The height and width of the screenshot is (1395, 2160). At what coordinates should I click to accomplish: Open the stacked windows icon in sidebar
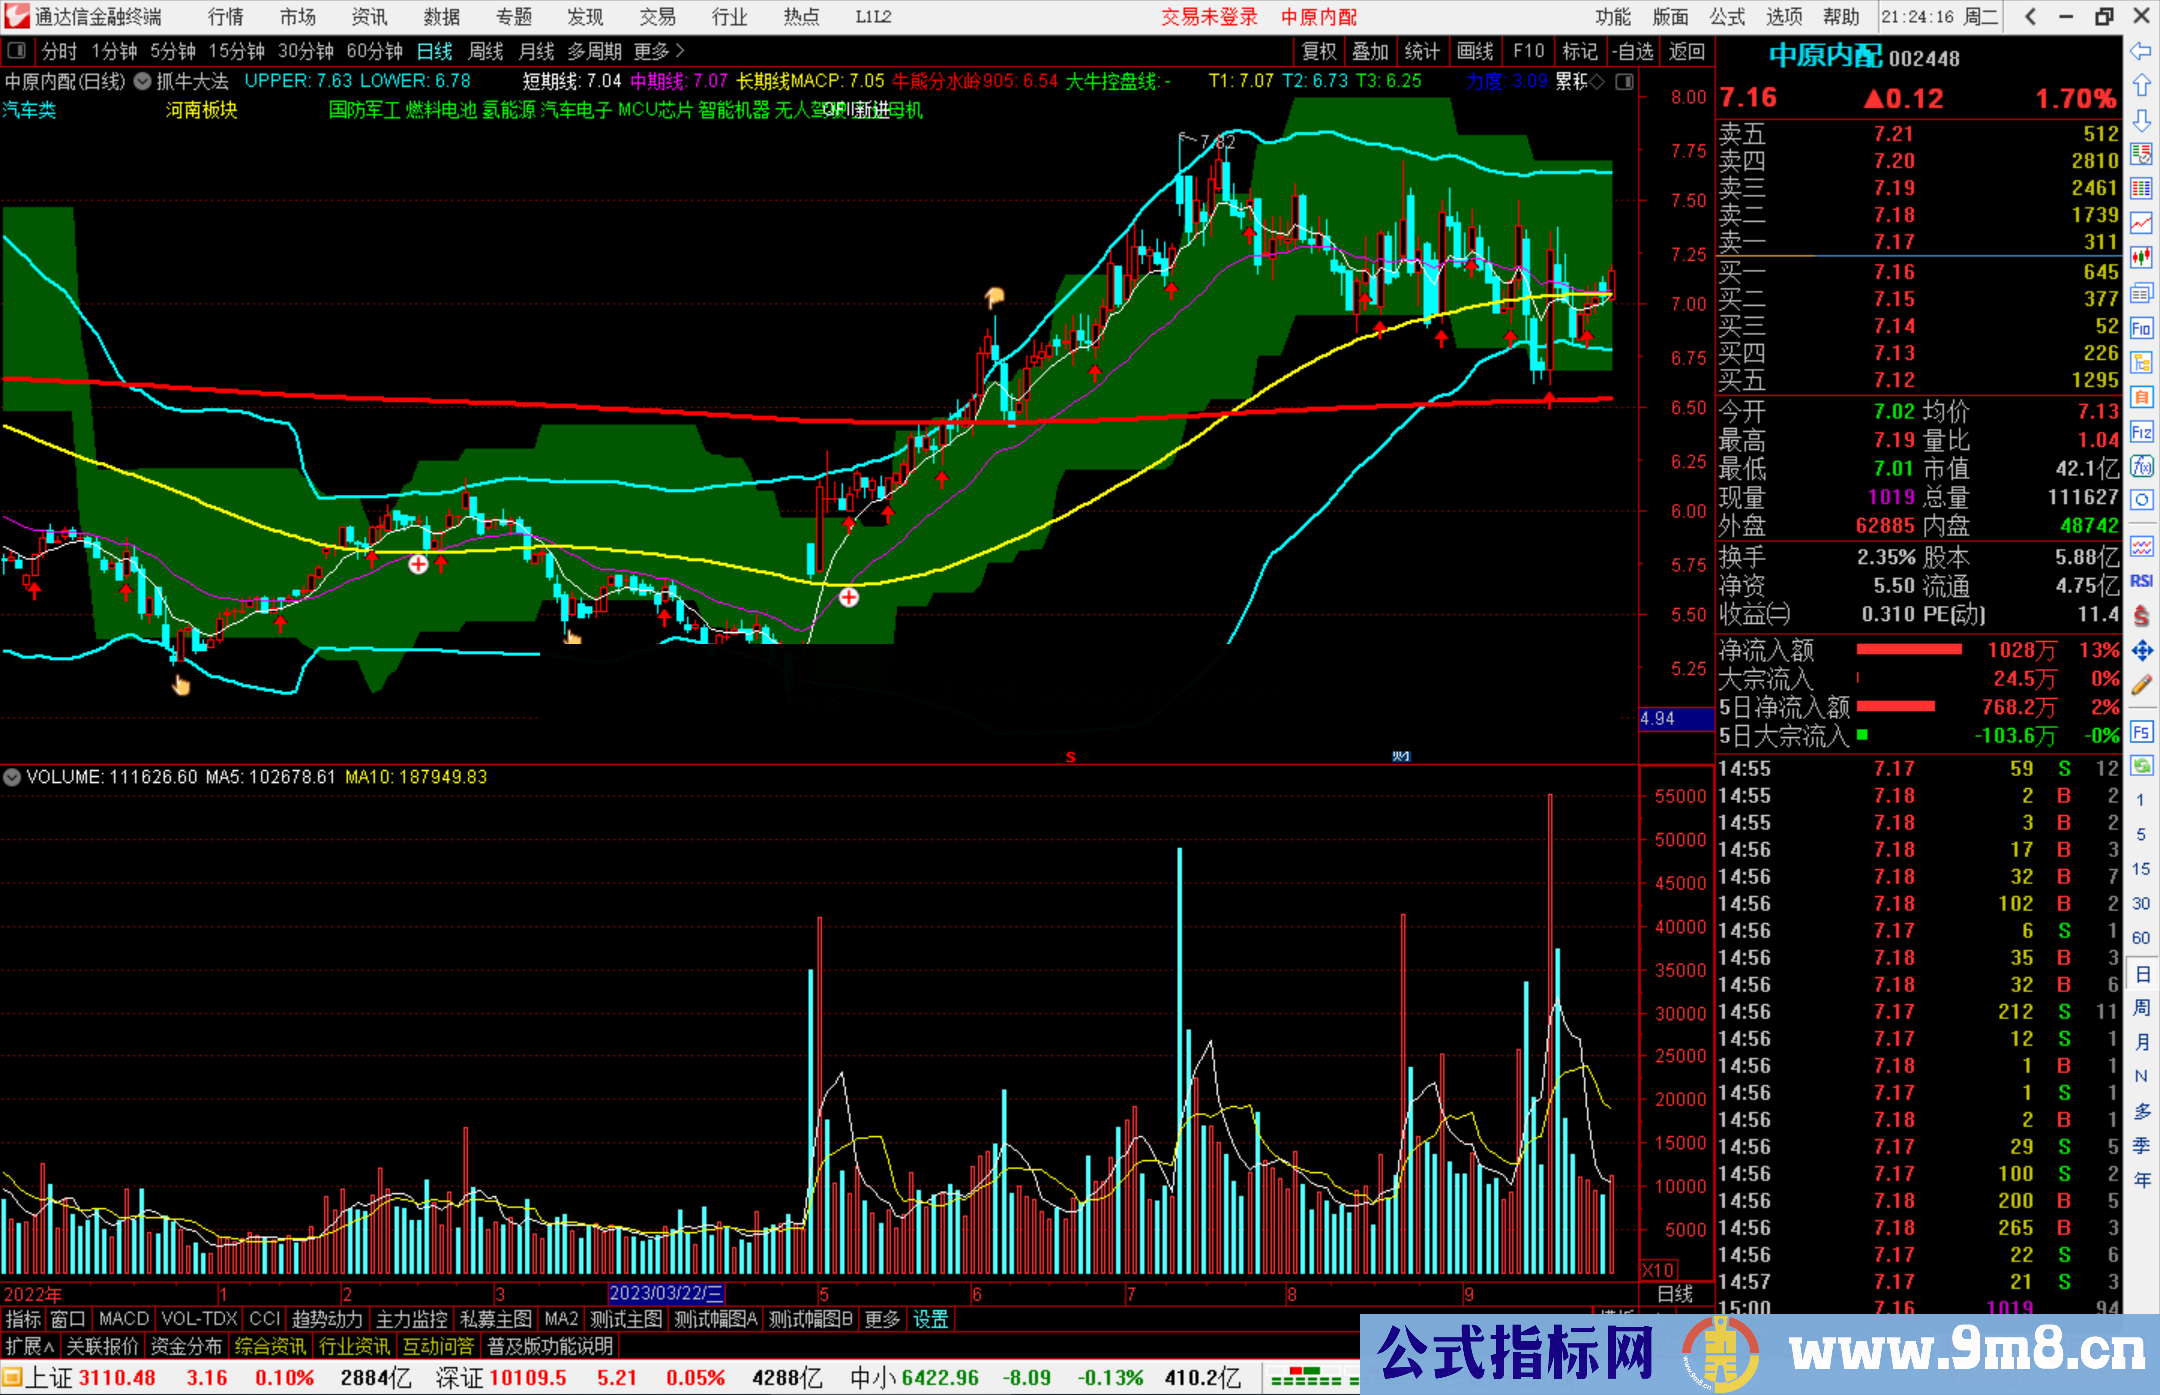(x=2141, y=293)
